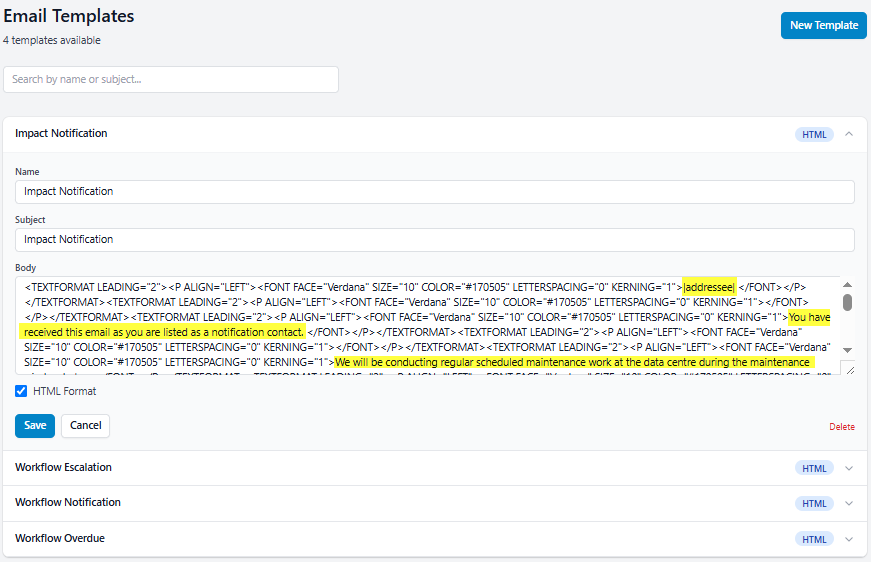Open the Workflow Overdue template row
The width and height of the screenshot is (871, 562).
coord(434,539)
